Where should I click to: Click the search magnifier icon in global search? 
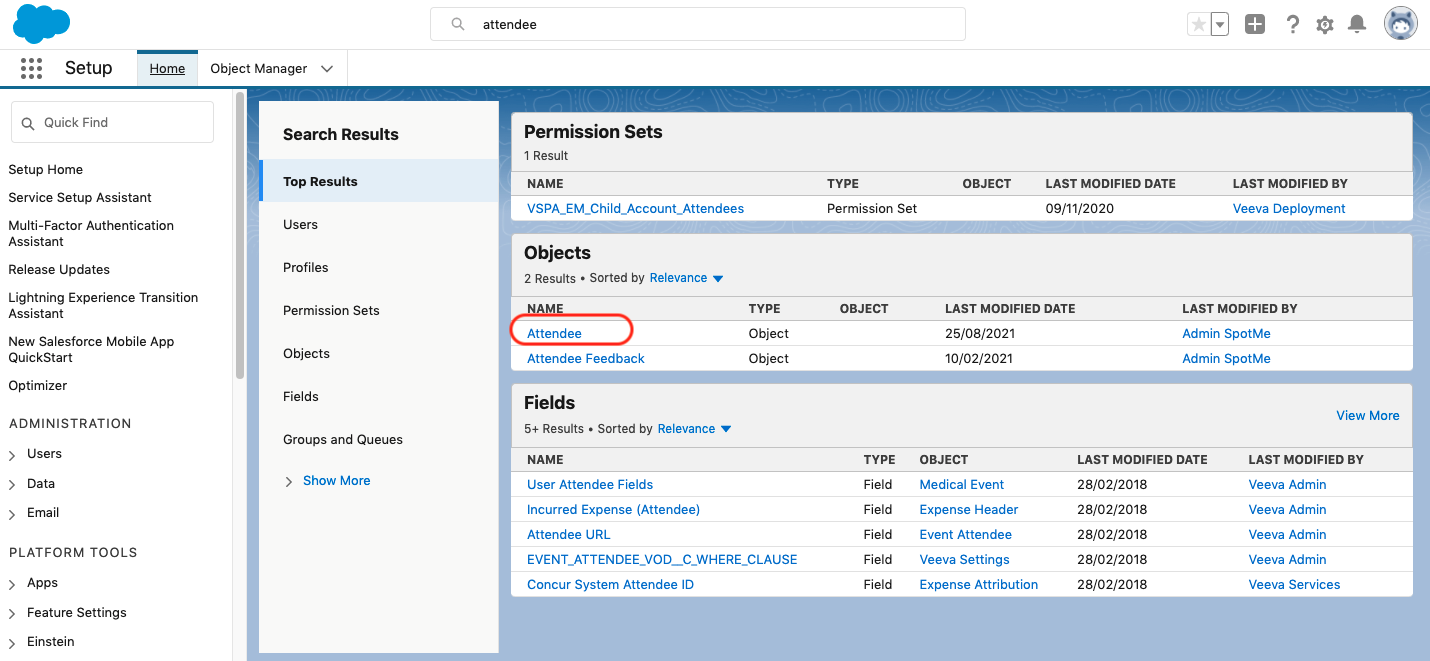[458, 24]
